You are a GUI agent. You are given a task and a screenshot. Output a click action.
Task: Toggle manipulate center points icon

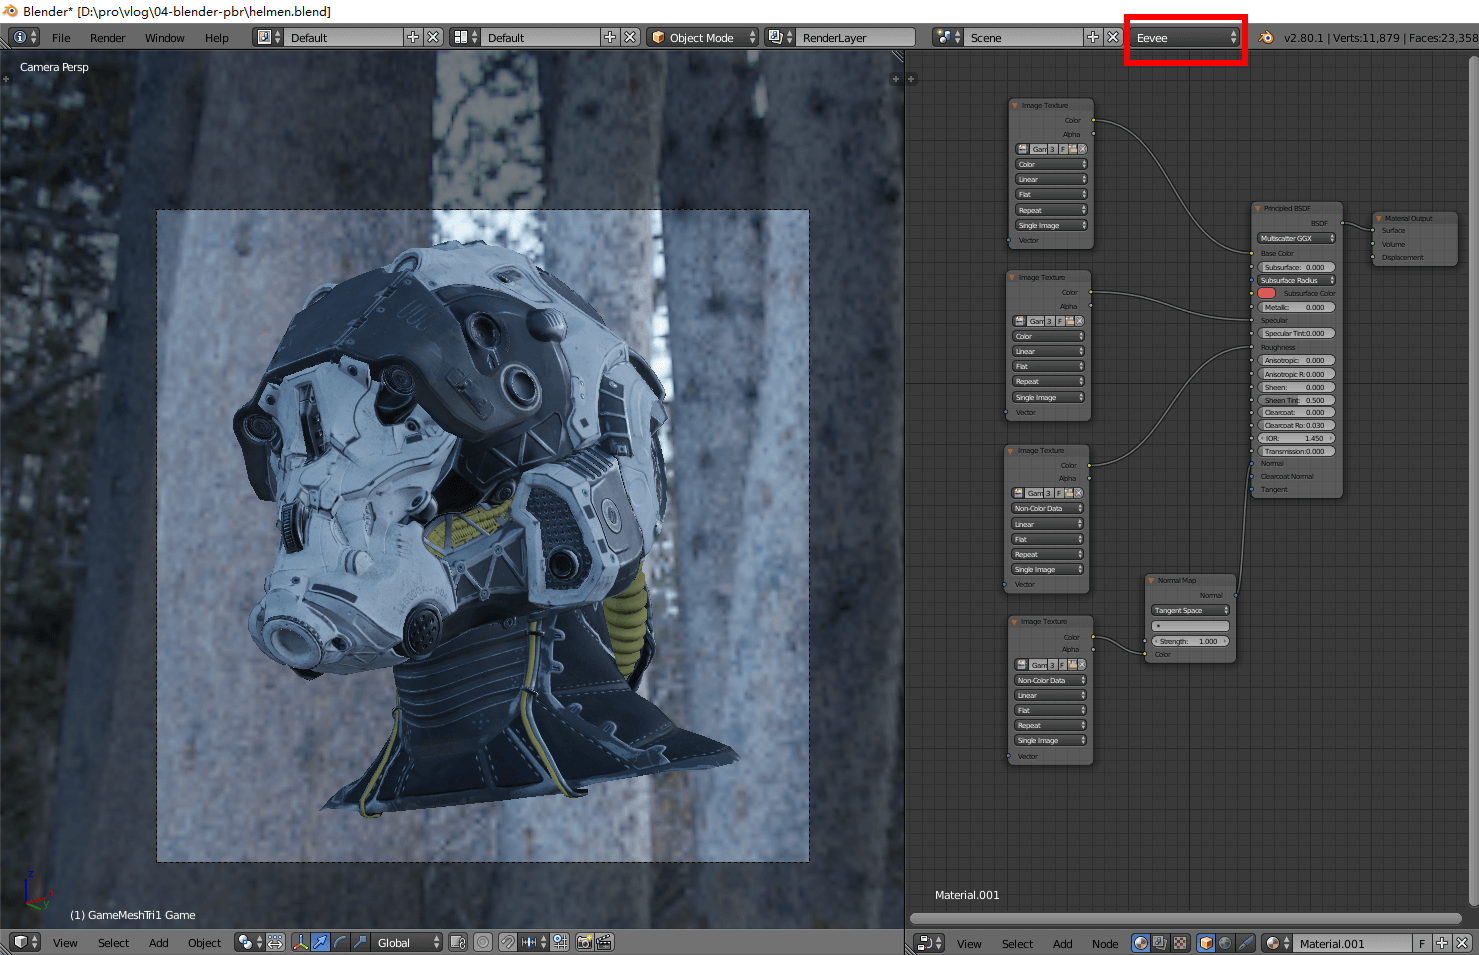pyautogui.click(x=275, y=942)
